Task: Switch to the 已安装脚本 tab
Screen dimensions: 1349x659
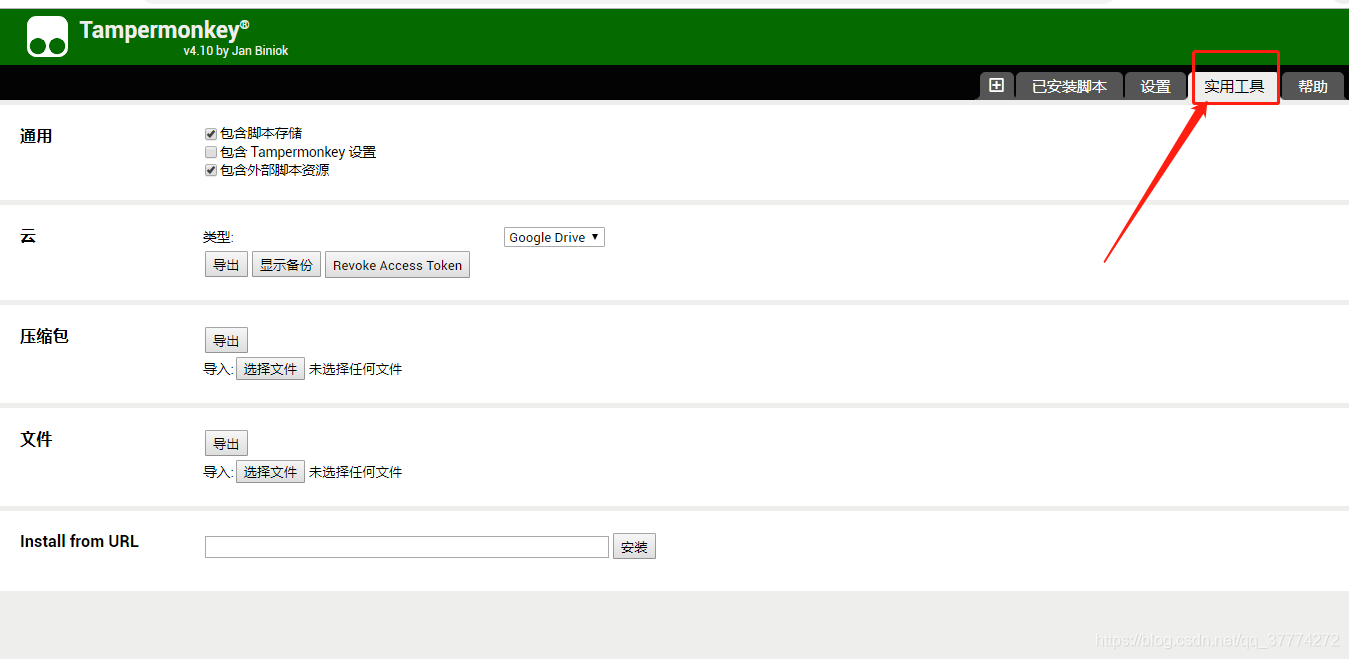Action: pyautogui.click(x=1069, y=87)
